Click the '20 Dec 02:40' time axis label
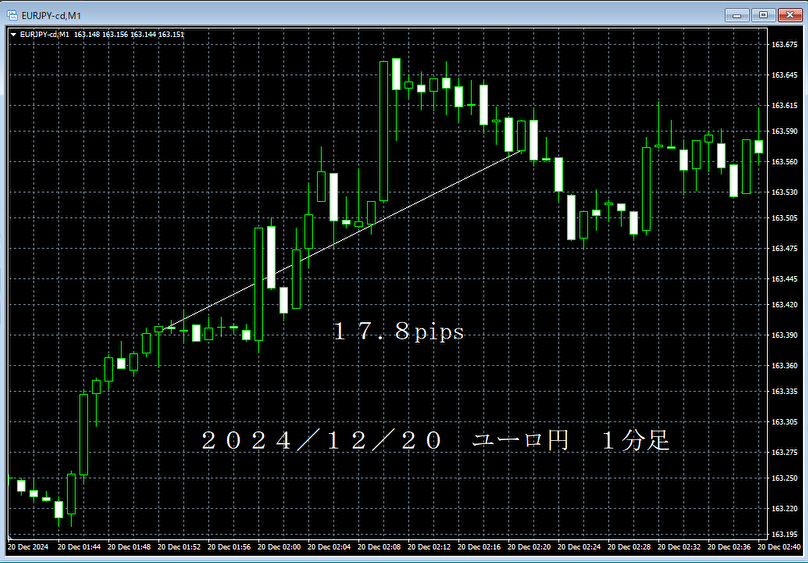 [x=779, y=547]
